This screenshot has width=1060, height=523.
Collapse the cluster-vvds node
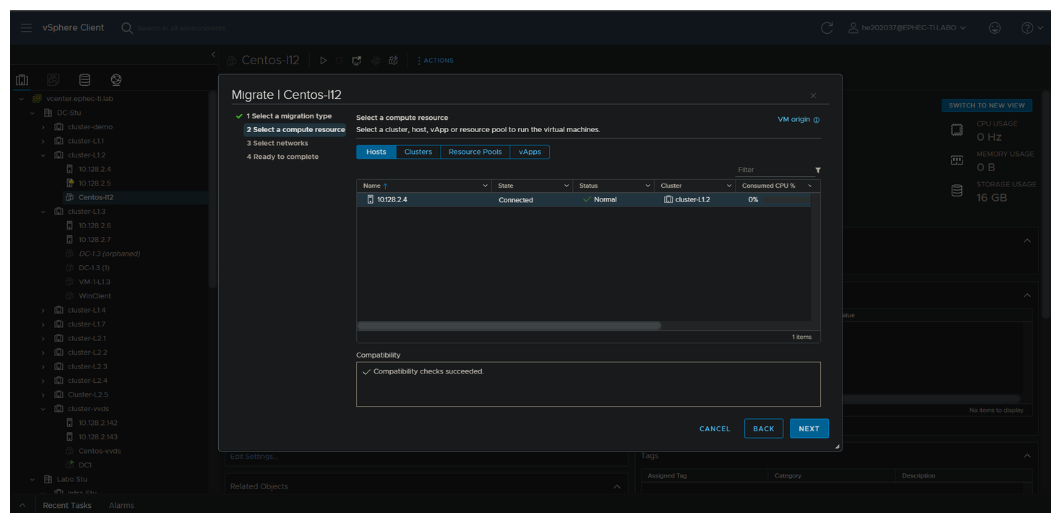[x=43, y=409]
